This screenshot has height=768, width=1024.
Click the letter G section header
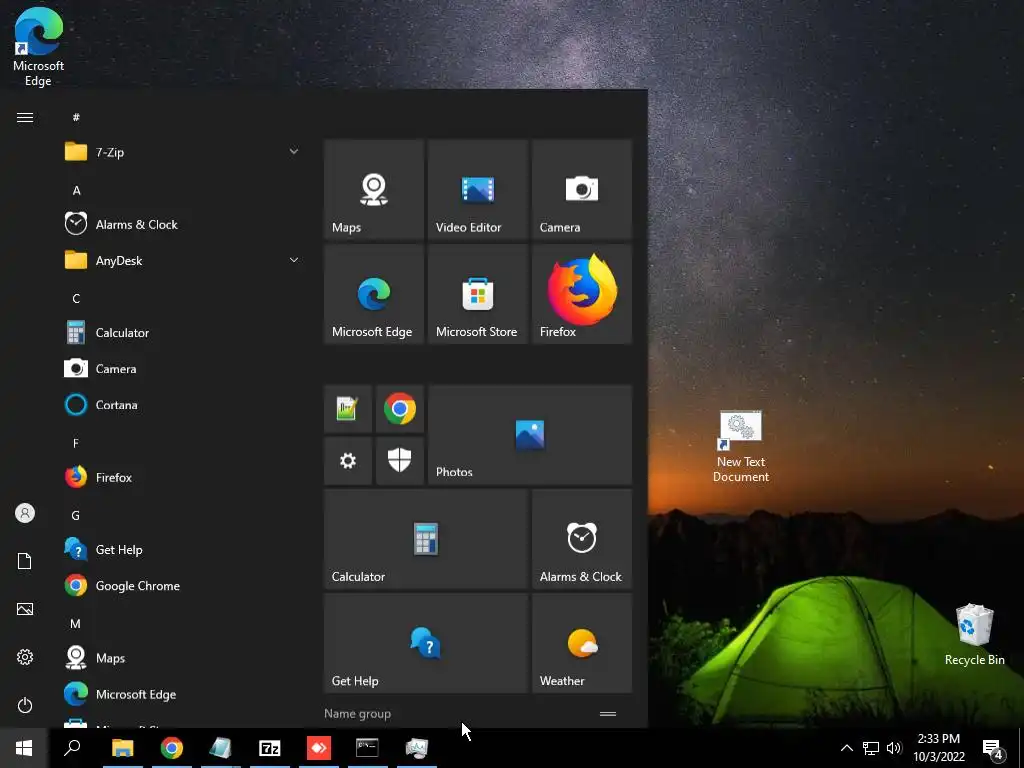76,515
